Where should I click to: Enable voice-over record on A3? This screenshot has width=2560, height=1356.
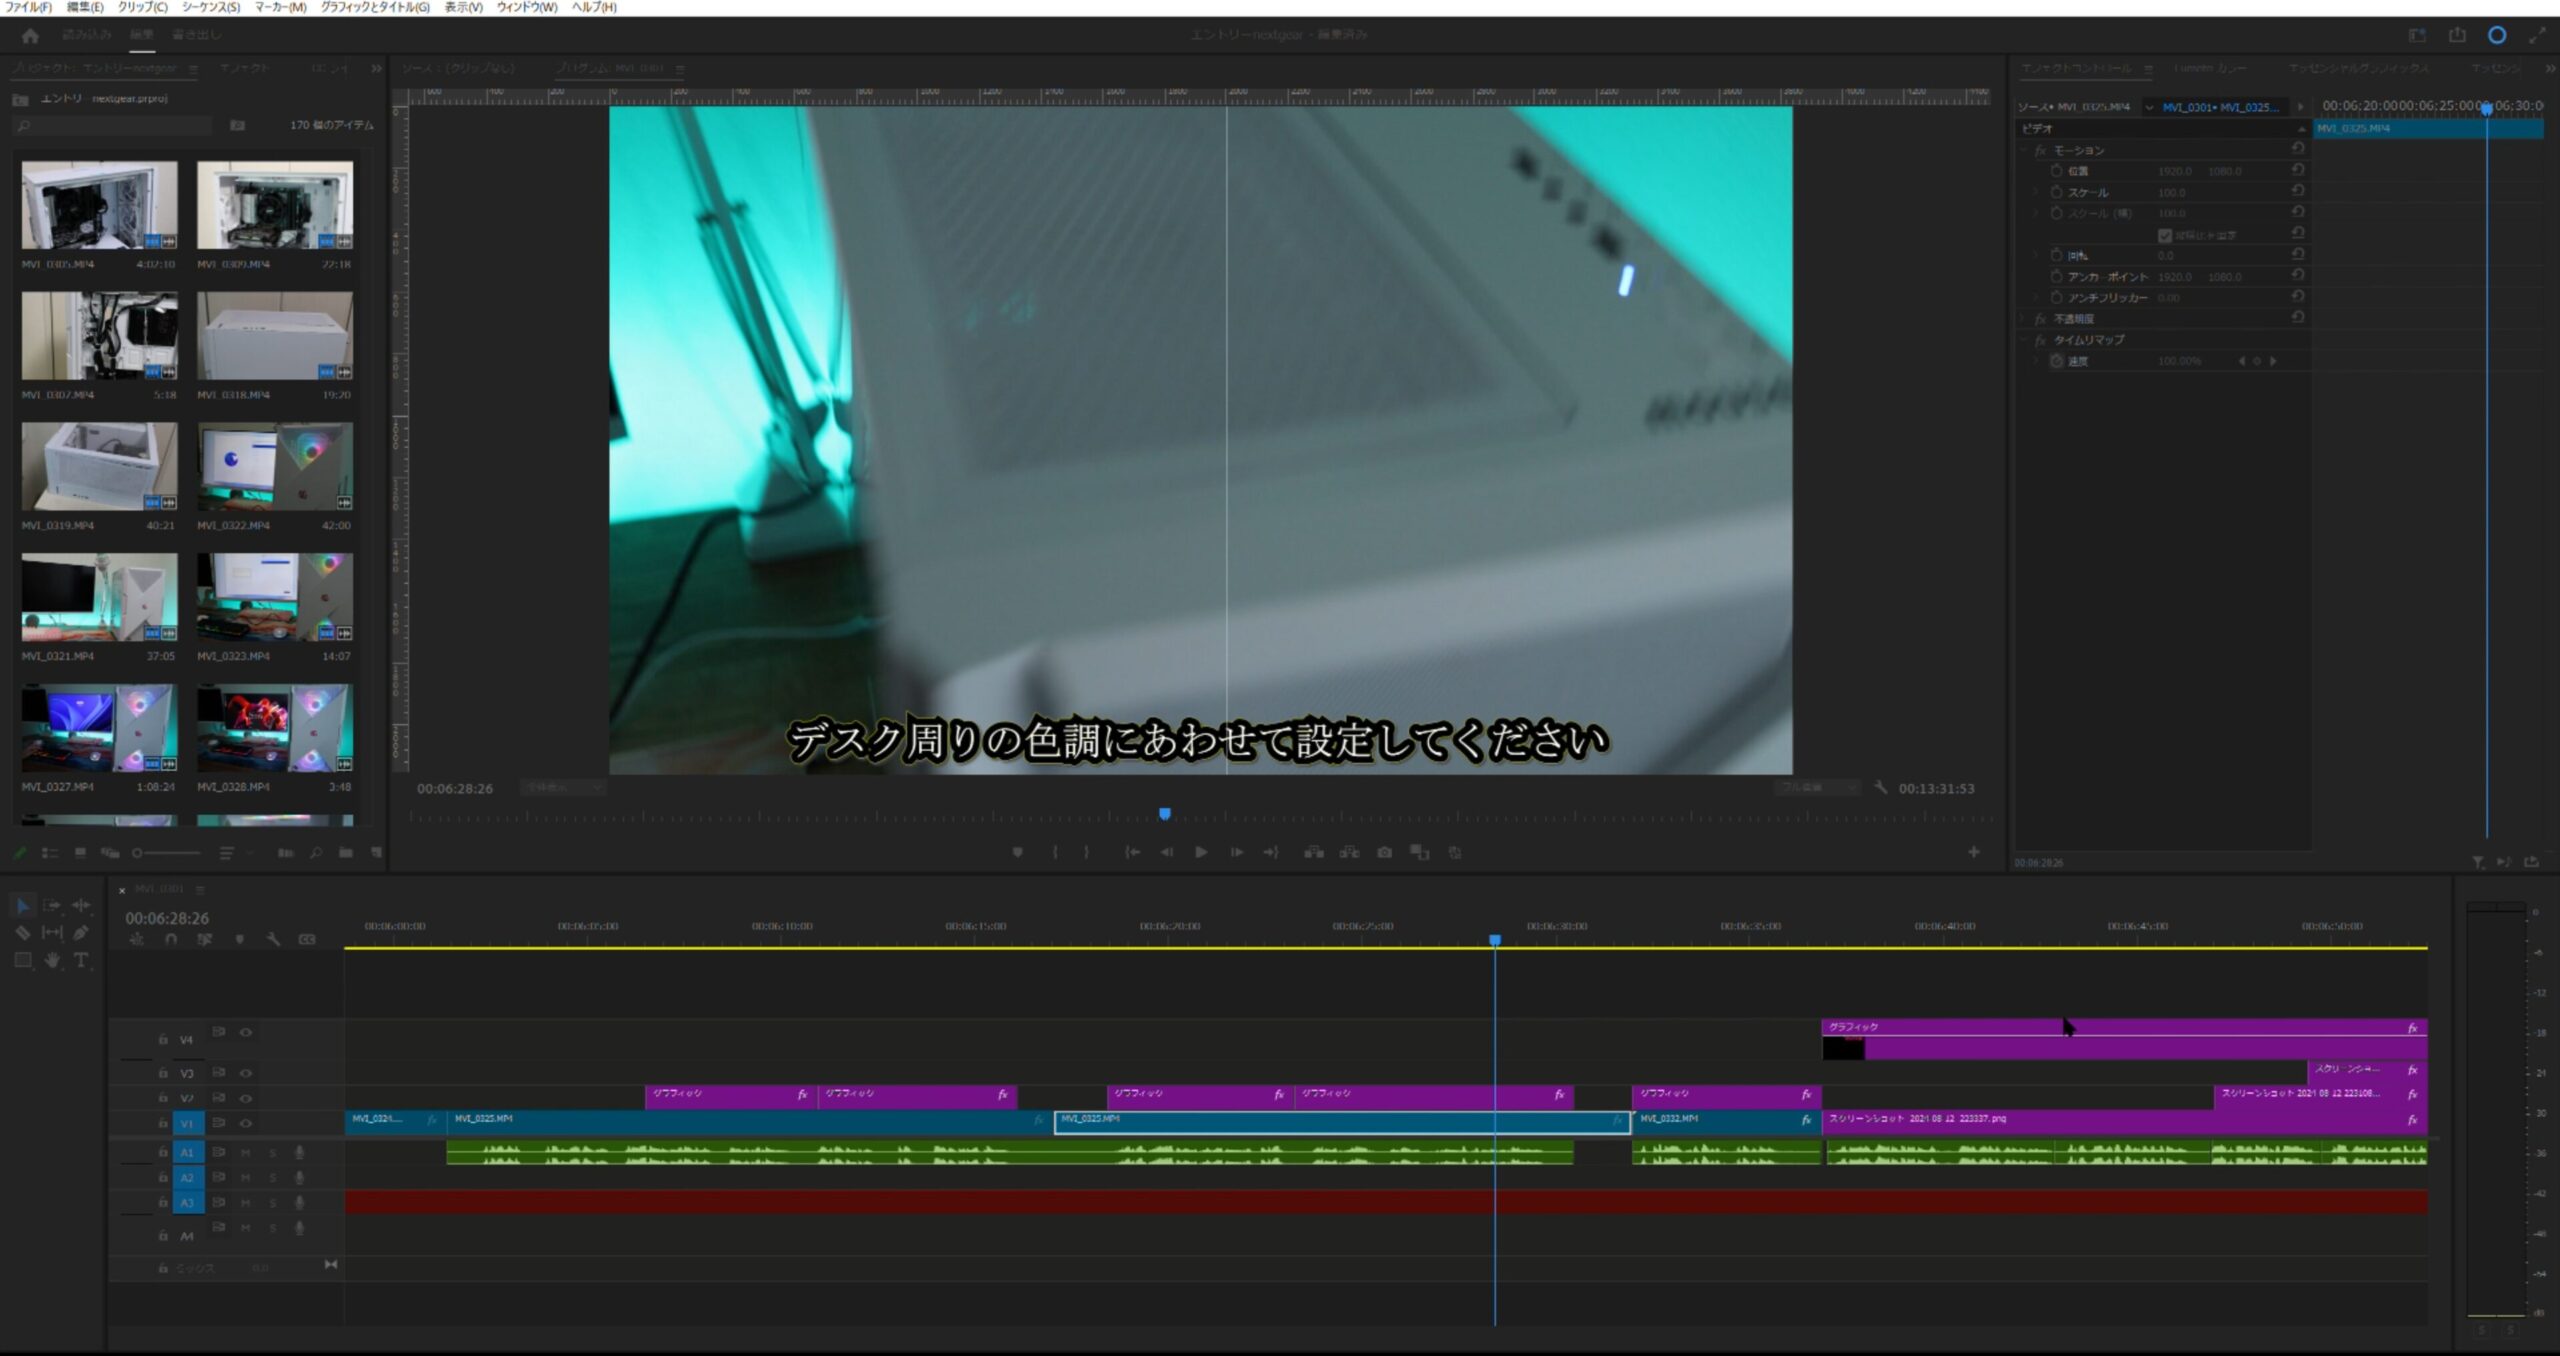(298, 1203)
